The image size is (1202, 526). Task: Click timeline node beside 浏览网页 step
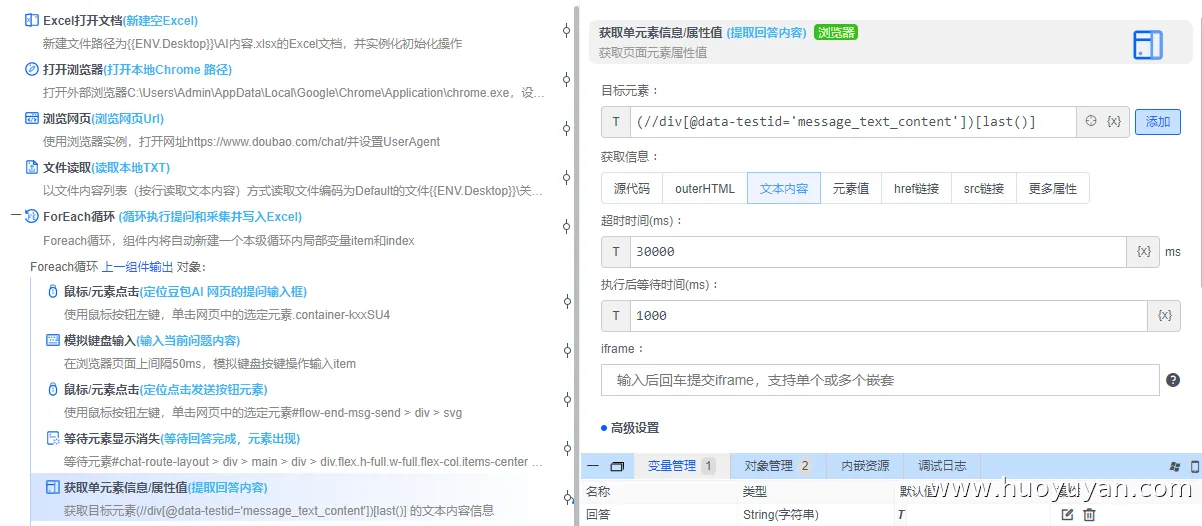click(567, 129)
